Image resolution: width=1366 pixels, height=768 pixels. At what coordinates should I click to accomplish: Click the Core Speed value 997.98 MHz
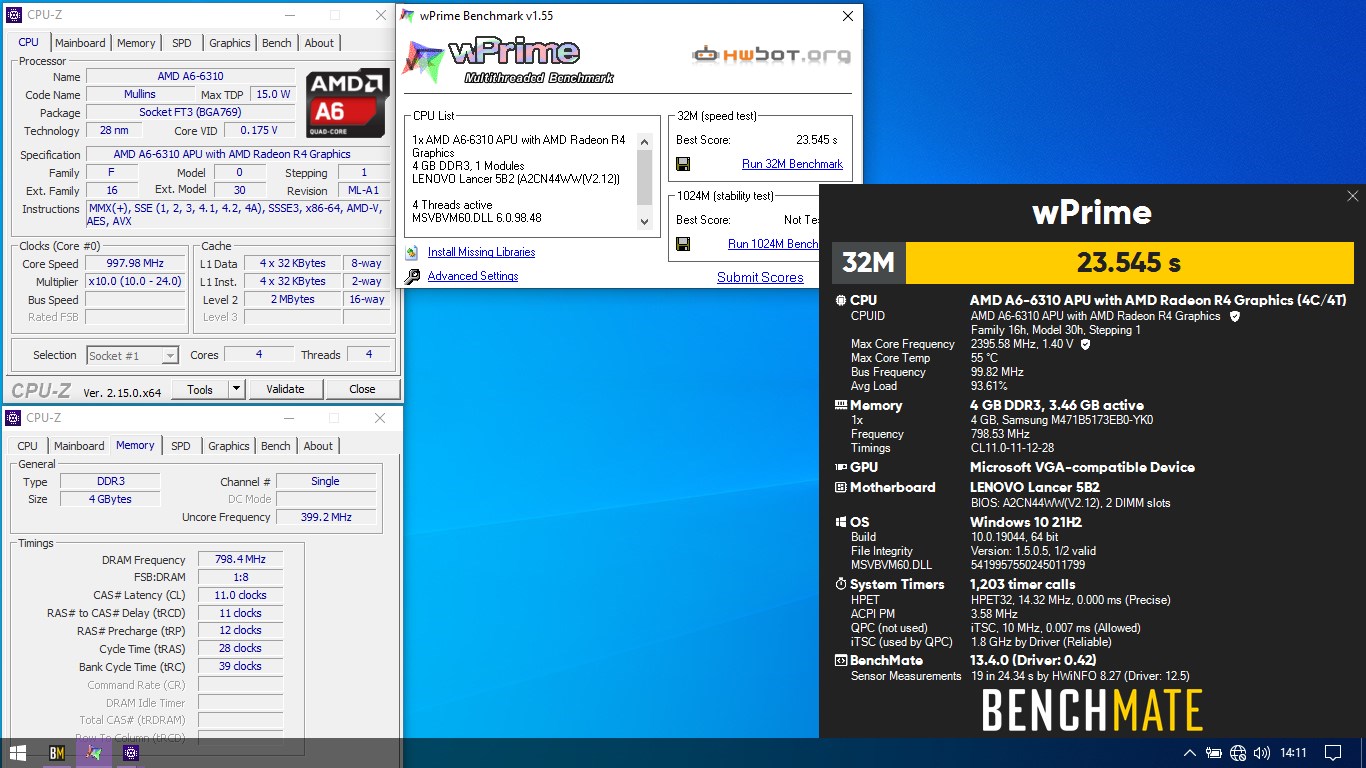(135, 264)
